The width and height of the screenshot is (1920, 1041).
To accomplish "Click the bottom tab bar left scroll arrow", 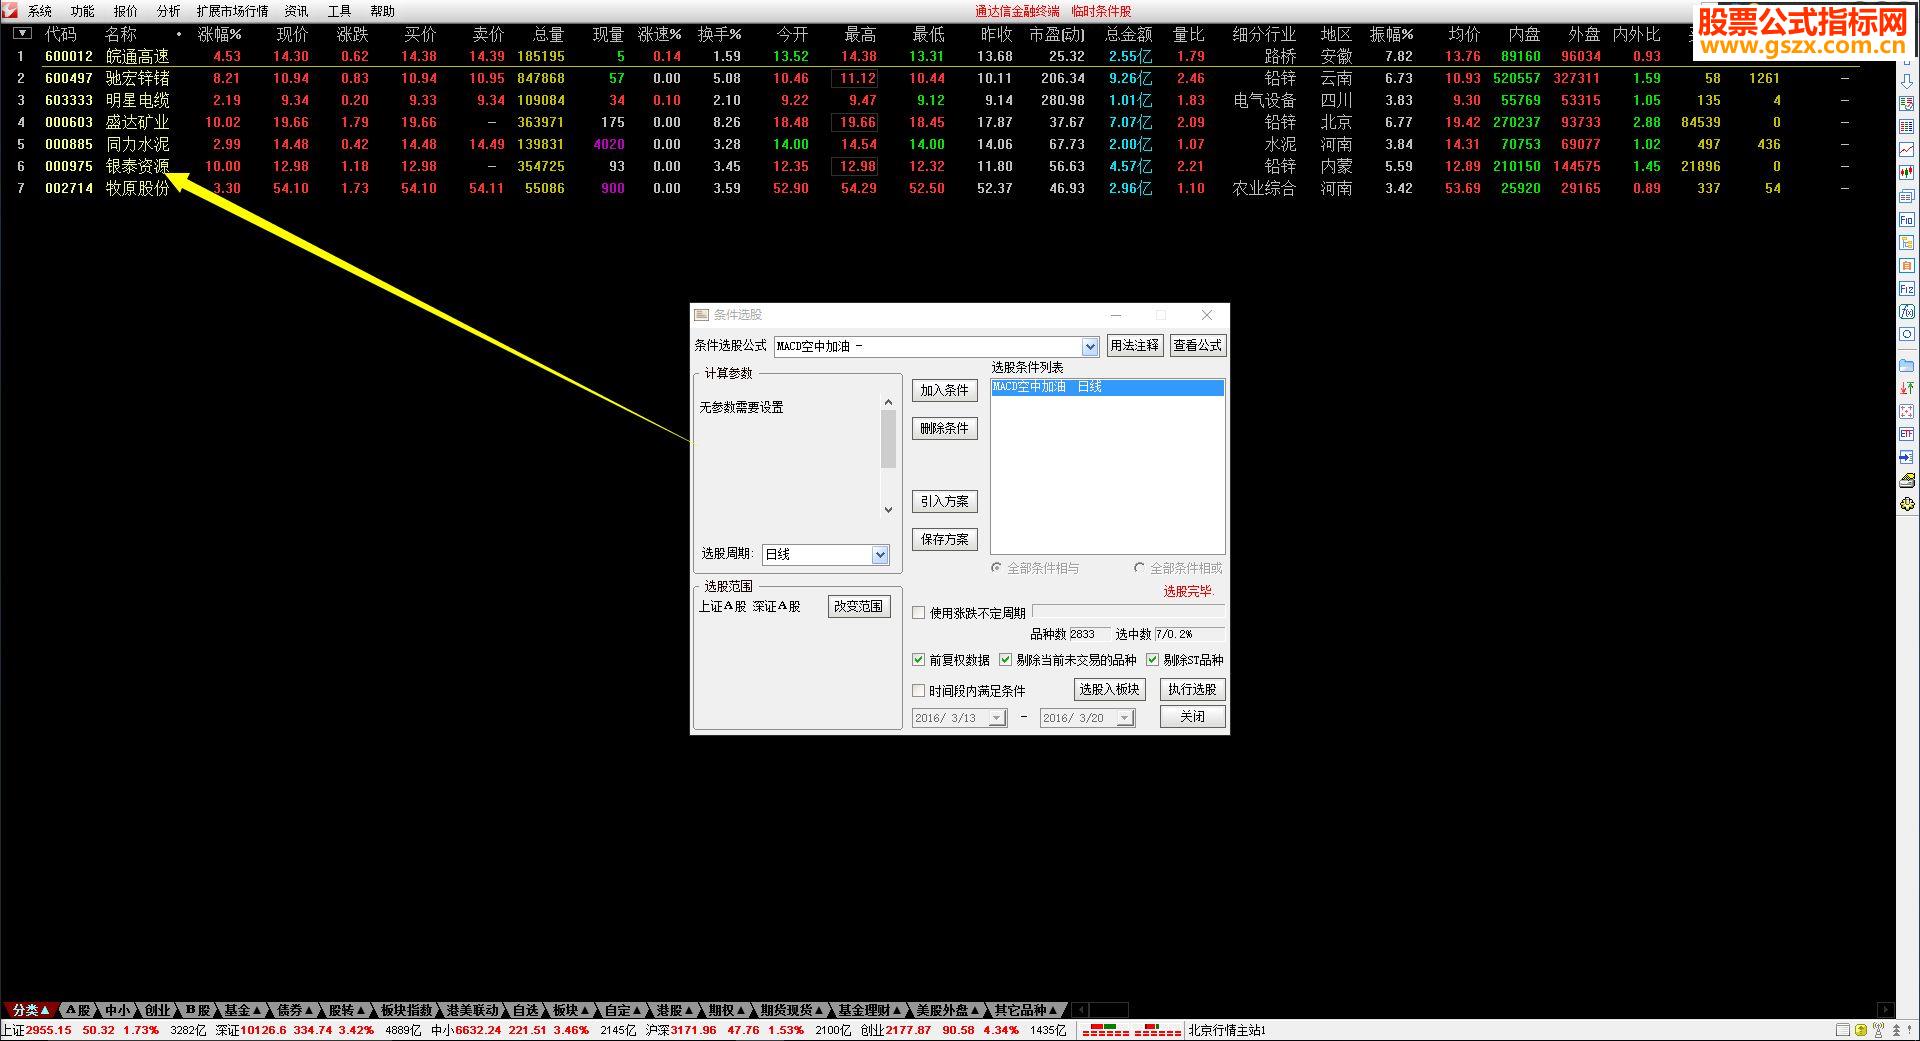I will tap(1080, 1010).
